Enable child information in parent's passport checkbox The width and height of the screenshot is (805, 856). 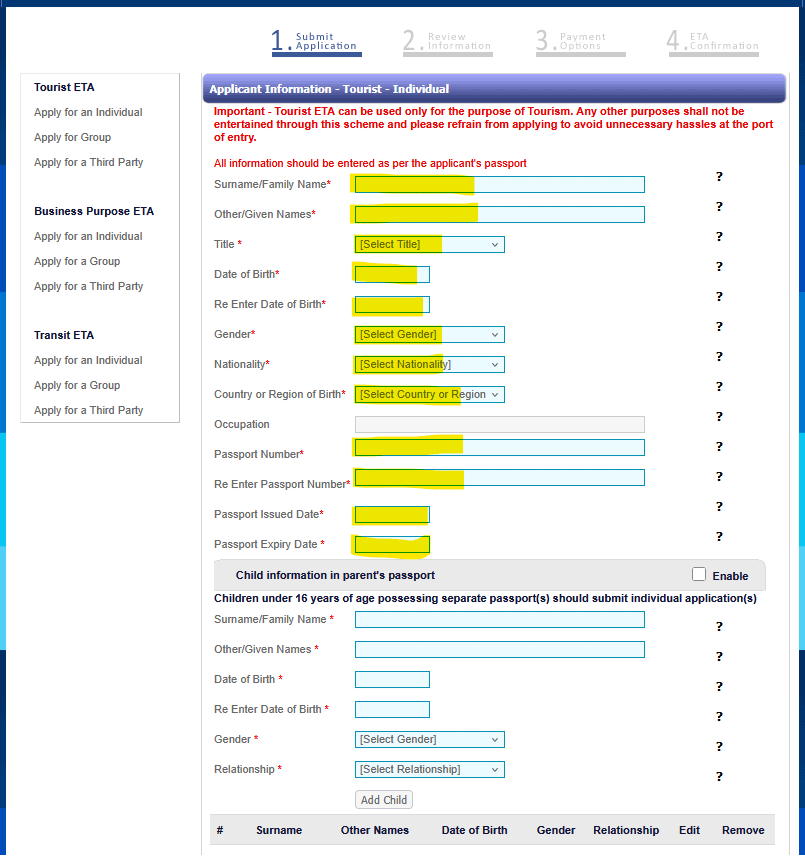click(699, 574)
